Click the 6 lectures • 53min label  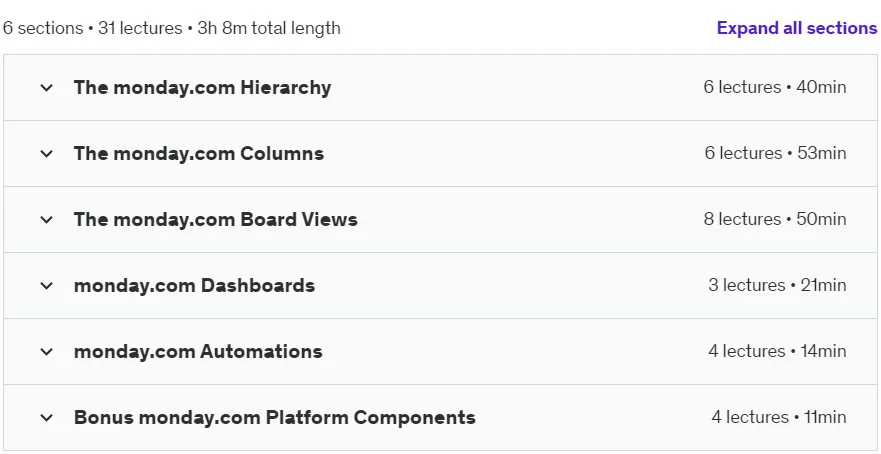click(775, 153)
